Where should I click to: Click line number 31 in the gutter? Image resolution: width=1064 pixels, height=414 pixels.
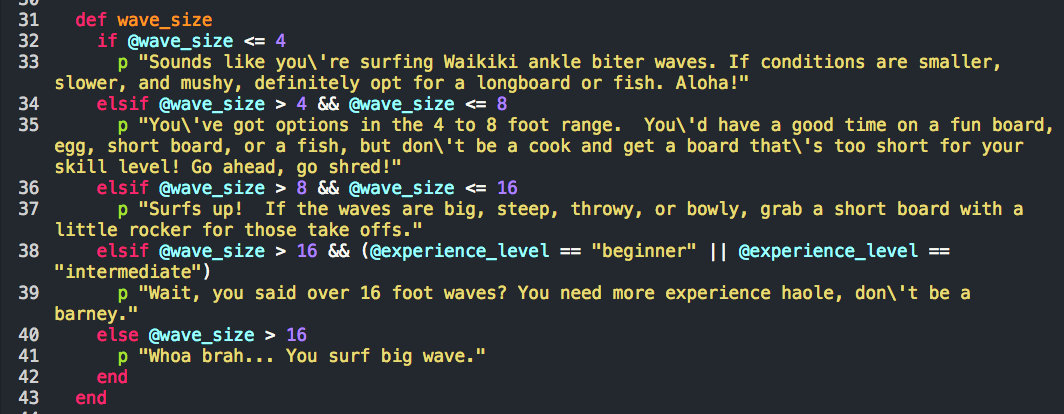point(27,19)
